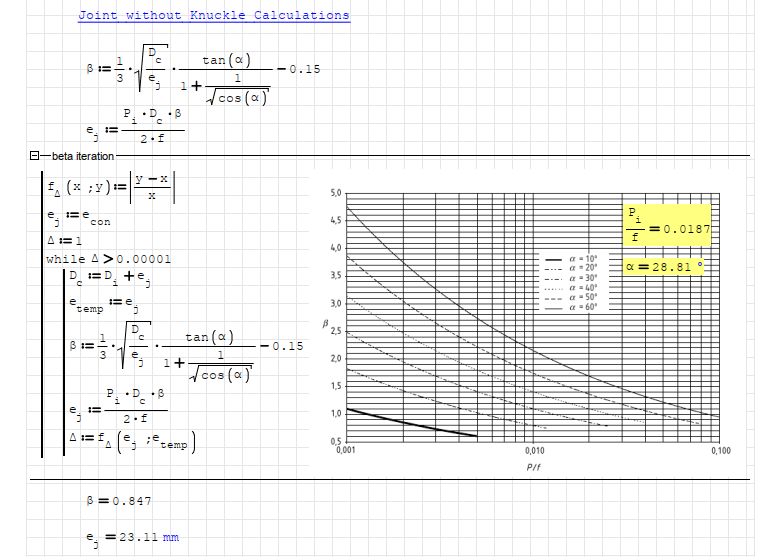
Task: Click the Δ := f_Δ(e_j; e_temp) line
Action: [x=131, y=440]
